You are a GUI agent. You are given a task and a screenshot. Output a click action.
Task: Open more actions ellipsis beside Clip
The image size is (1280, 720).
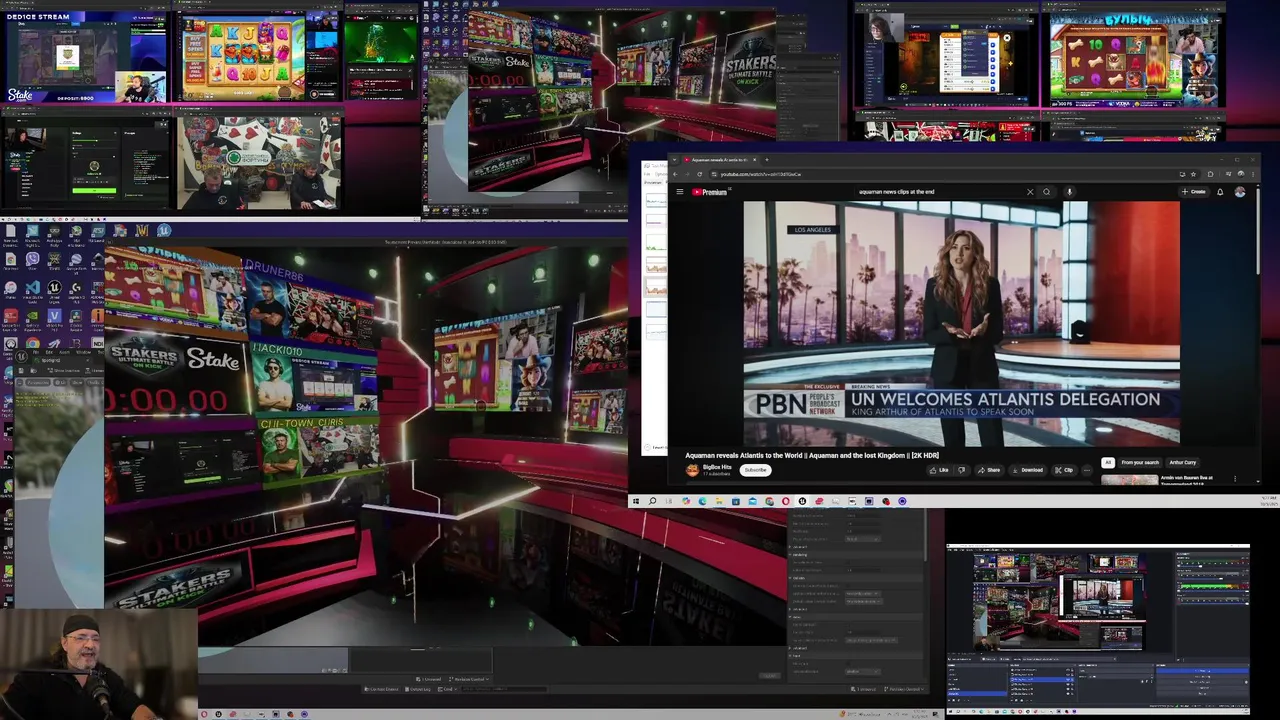pos(1087,470)
